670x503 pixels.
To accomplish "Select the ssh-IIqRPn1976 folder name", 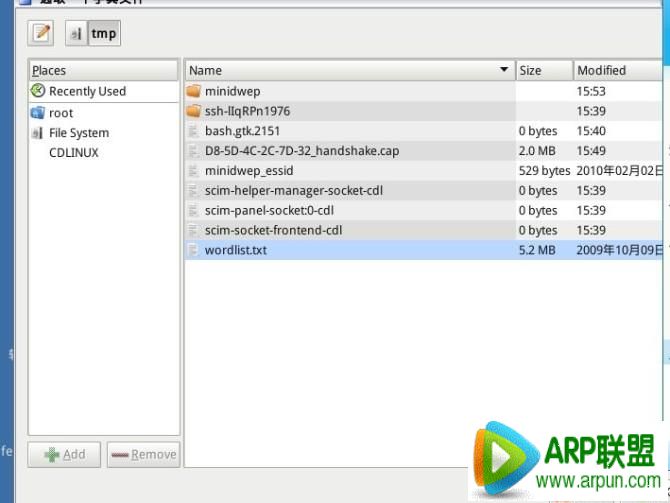I will pos(247,111).
